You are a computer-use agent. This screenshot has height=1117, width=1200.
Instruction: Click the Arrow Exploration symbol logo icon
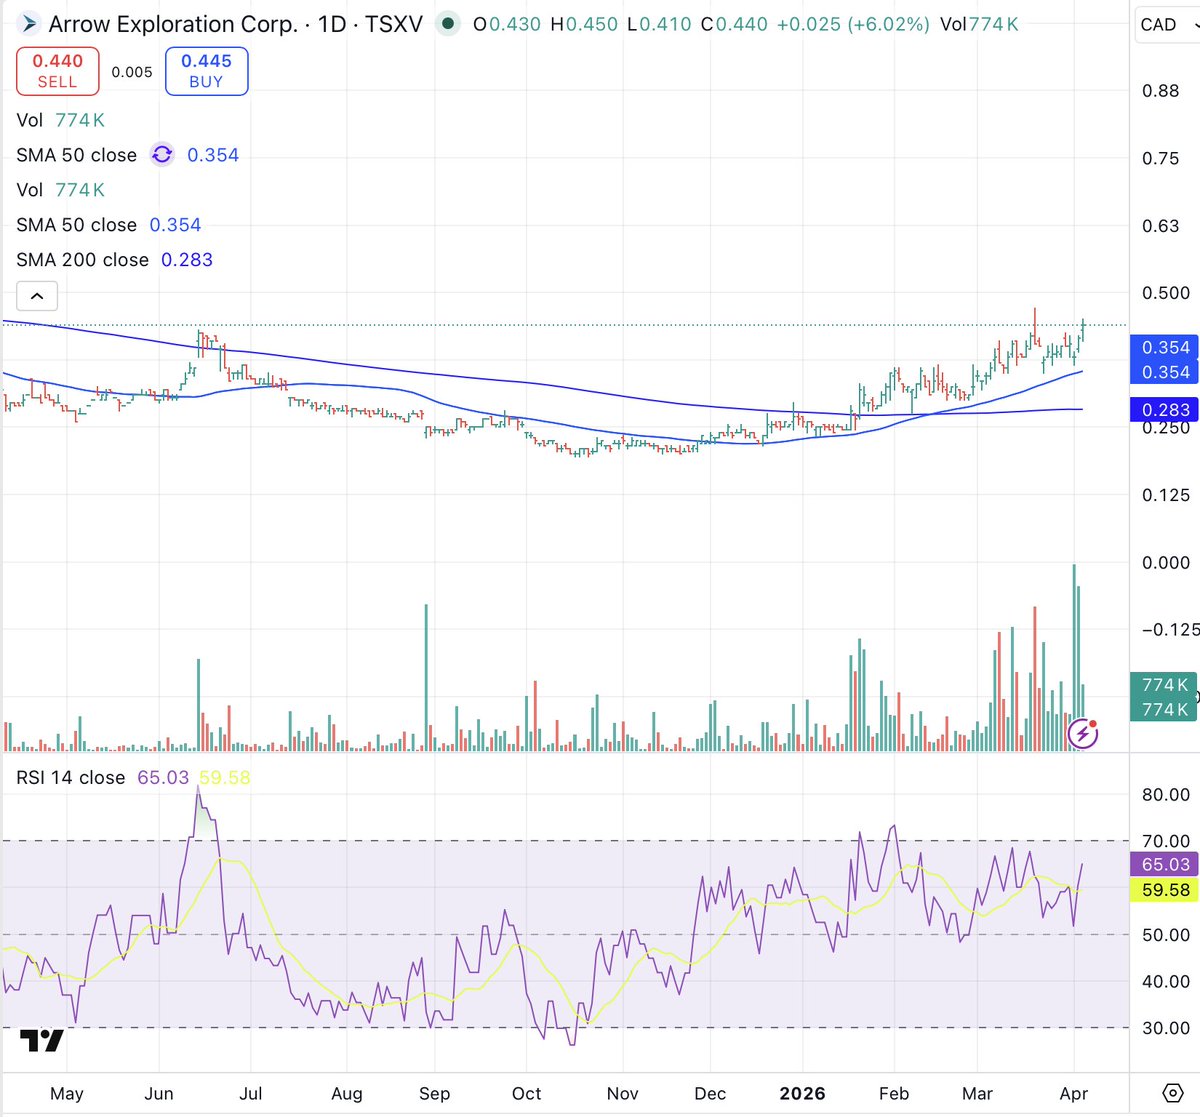[29, 23]
